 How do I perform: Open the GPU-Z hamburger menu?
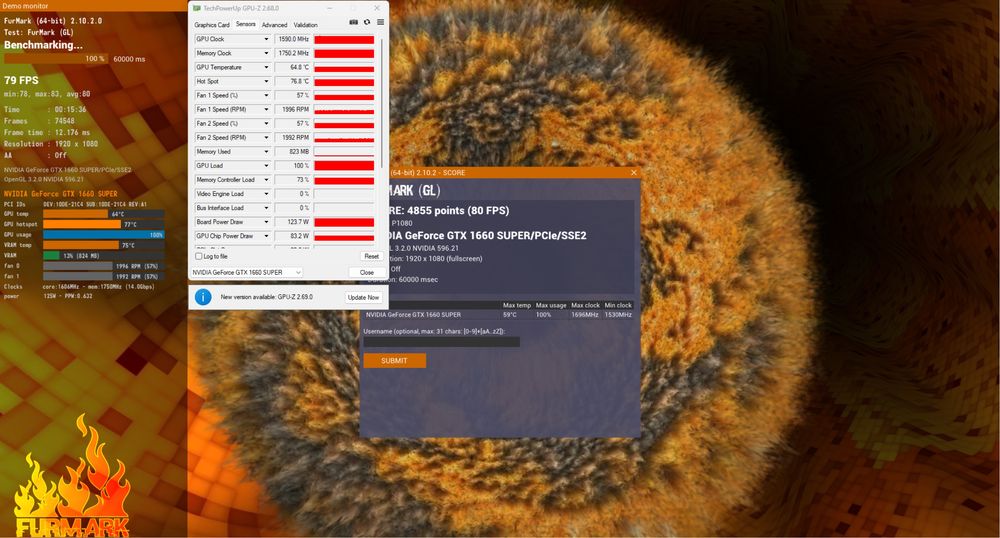380,22
